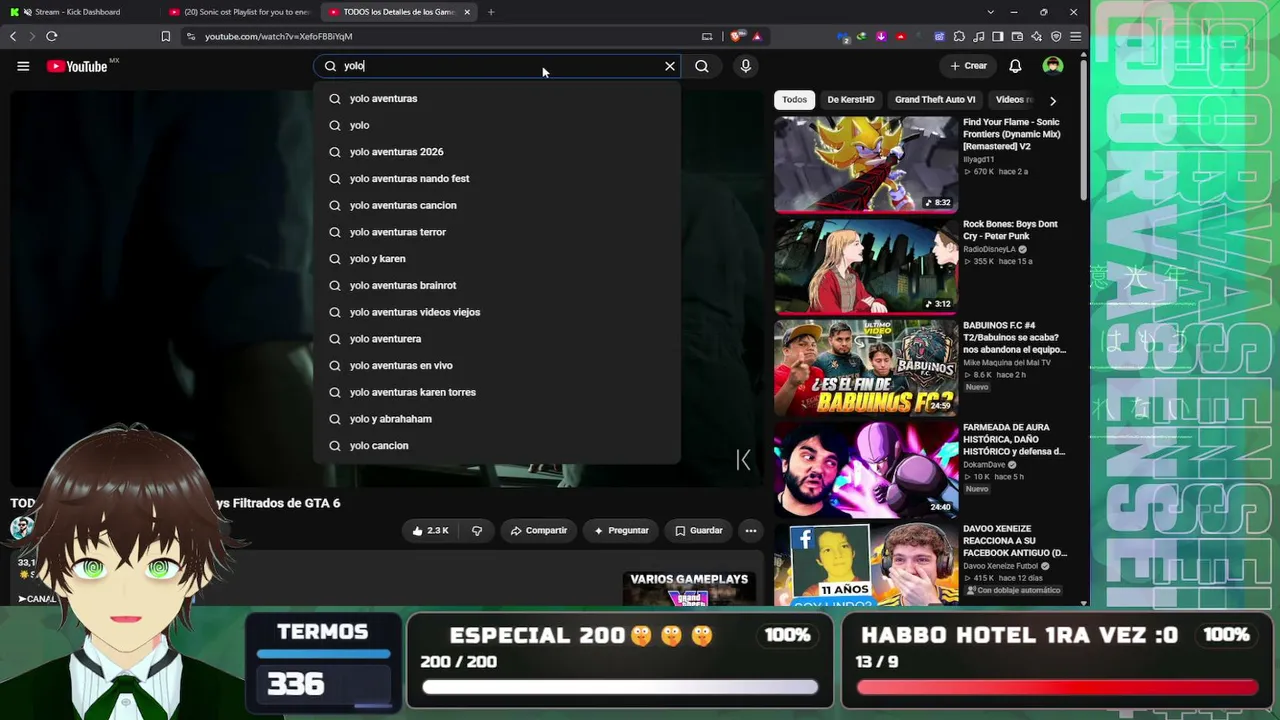This screenshot has width=1280, height=720.
Task: Focus the search field containing yolo
Action: click(x=498, y=66)
